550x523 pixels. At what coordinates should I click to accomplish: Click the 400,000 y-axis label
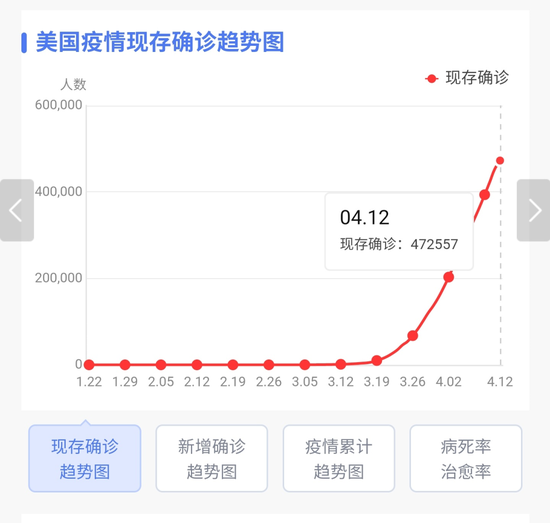(59, 192)
